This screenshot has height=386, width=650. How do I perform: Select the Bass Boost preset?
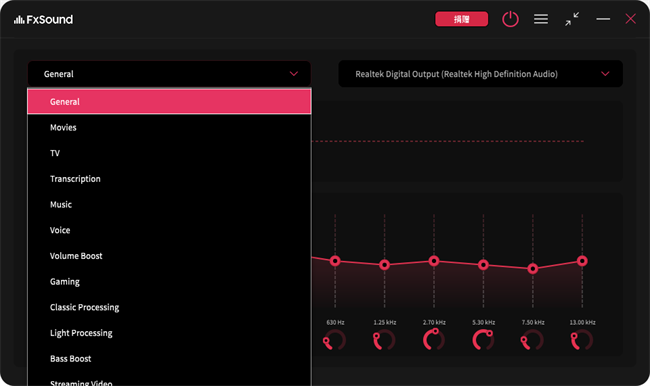tap(169, 359)
